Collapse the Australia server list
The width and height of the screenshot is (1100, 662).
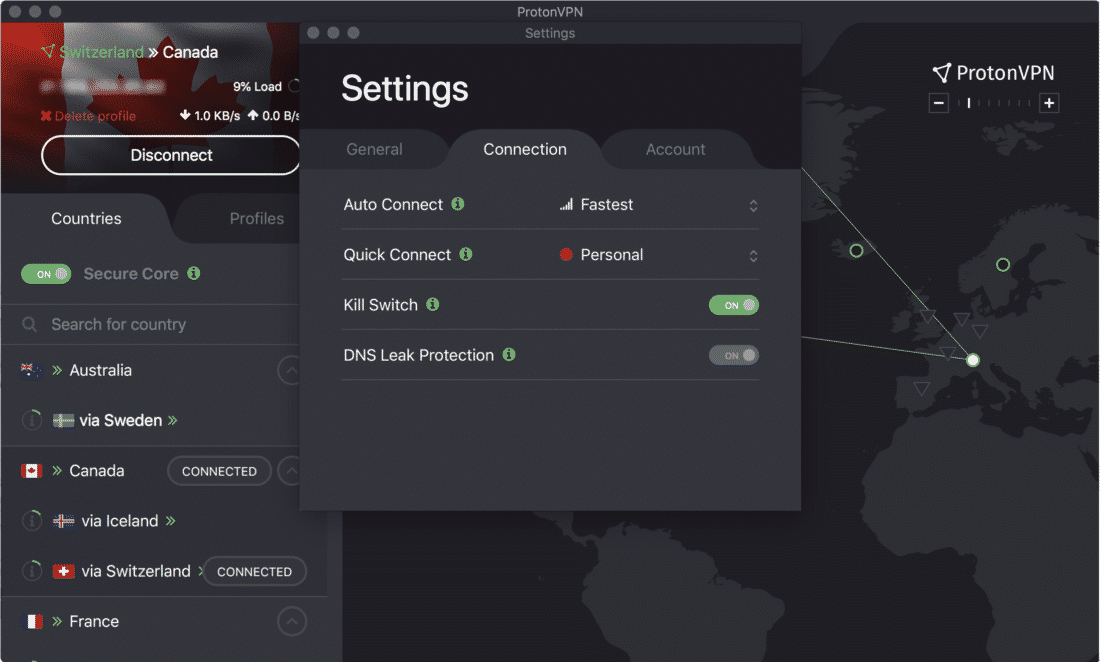pyautogui.click(x=290, y=370)
